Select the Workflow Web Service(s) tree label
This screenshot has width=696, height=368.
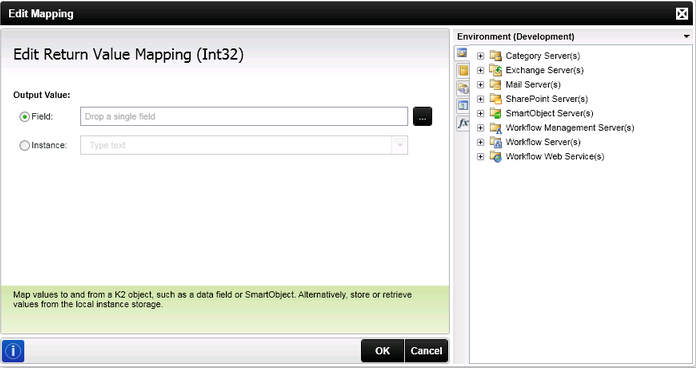point(554,156)
